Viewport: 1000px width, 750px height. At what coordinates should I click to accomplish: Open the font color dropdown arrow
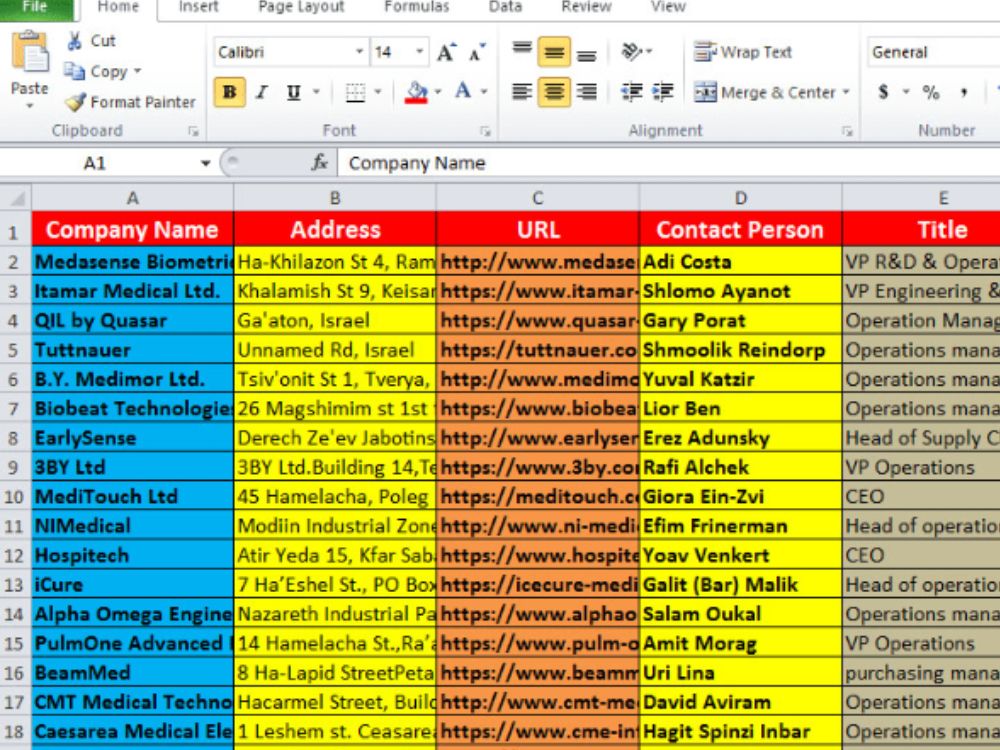tap(484, 92)
